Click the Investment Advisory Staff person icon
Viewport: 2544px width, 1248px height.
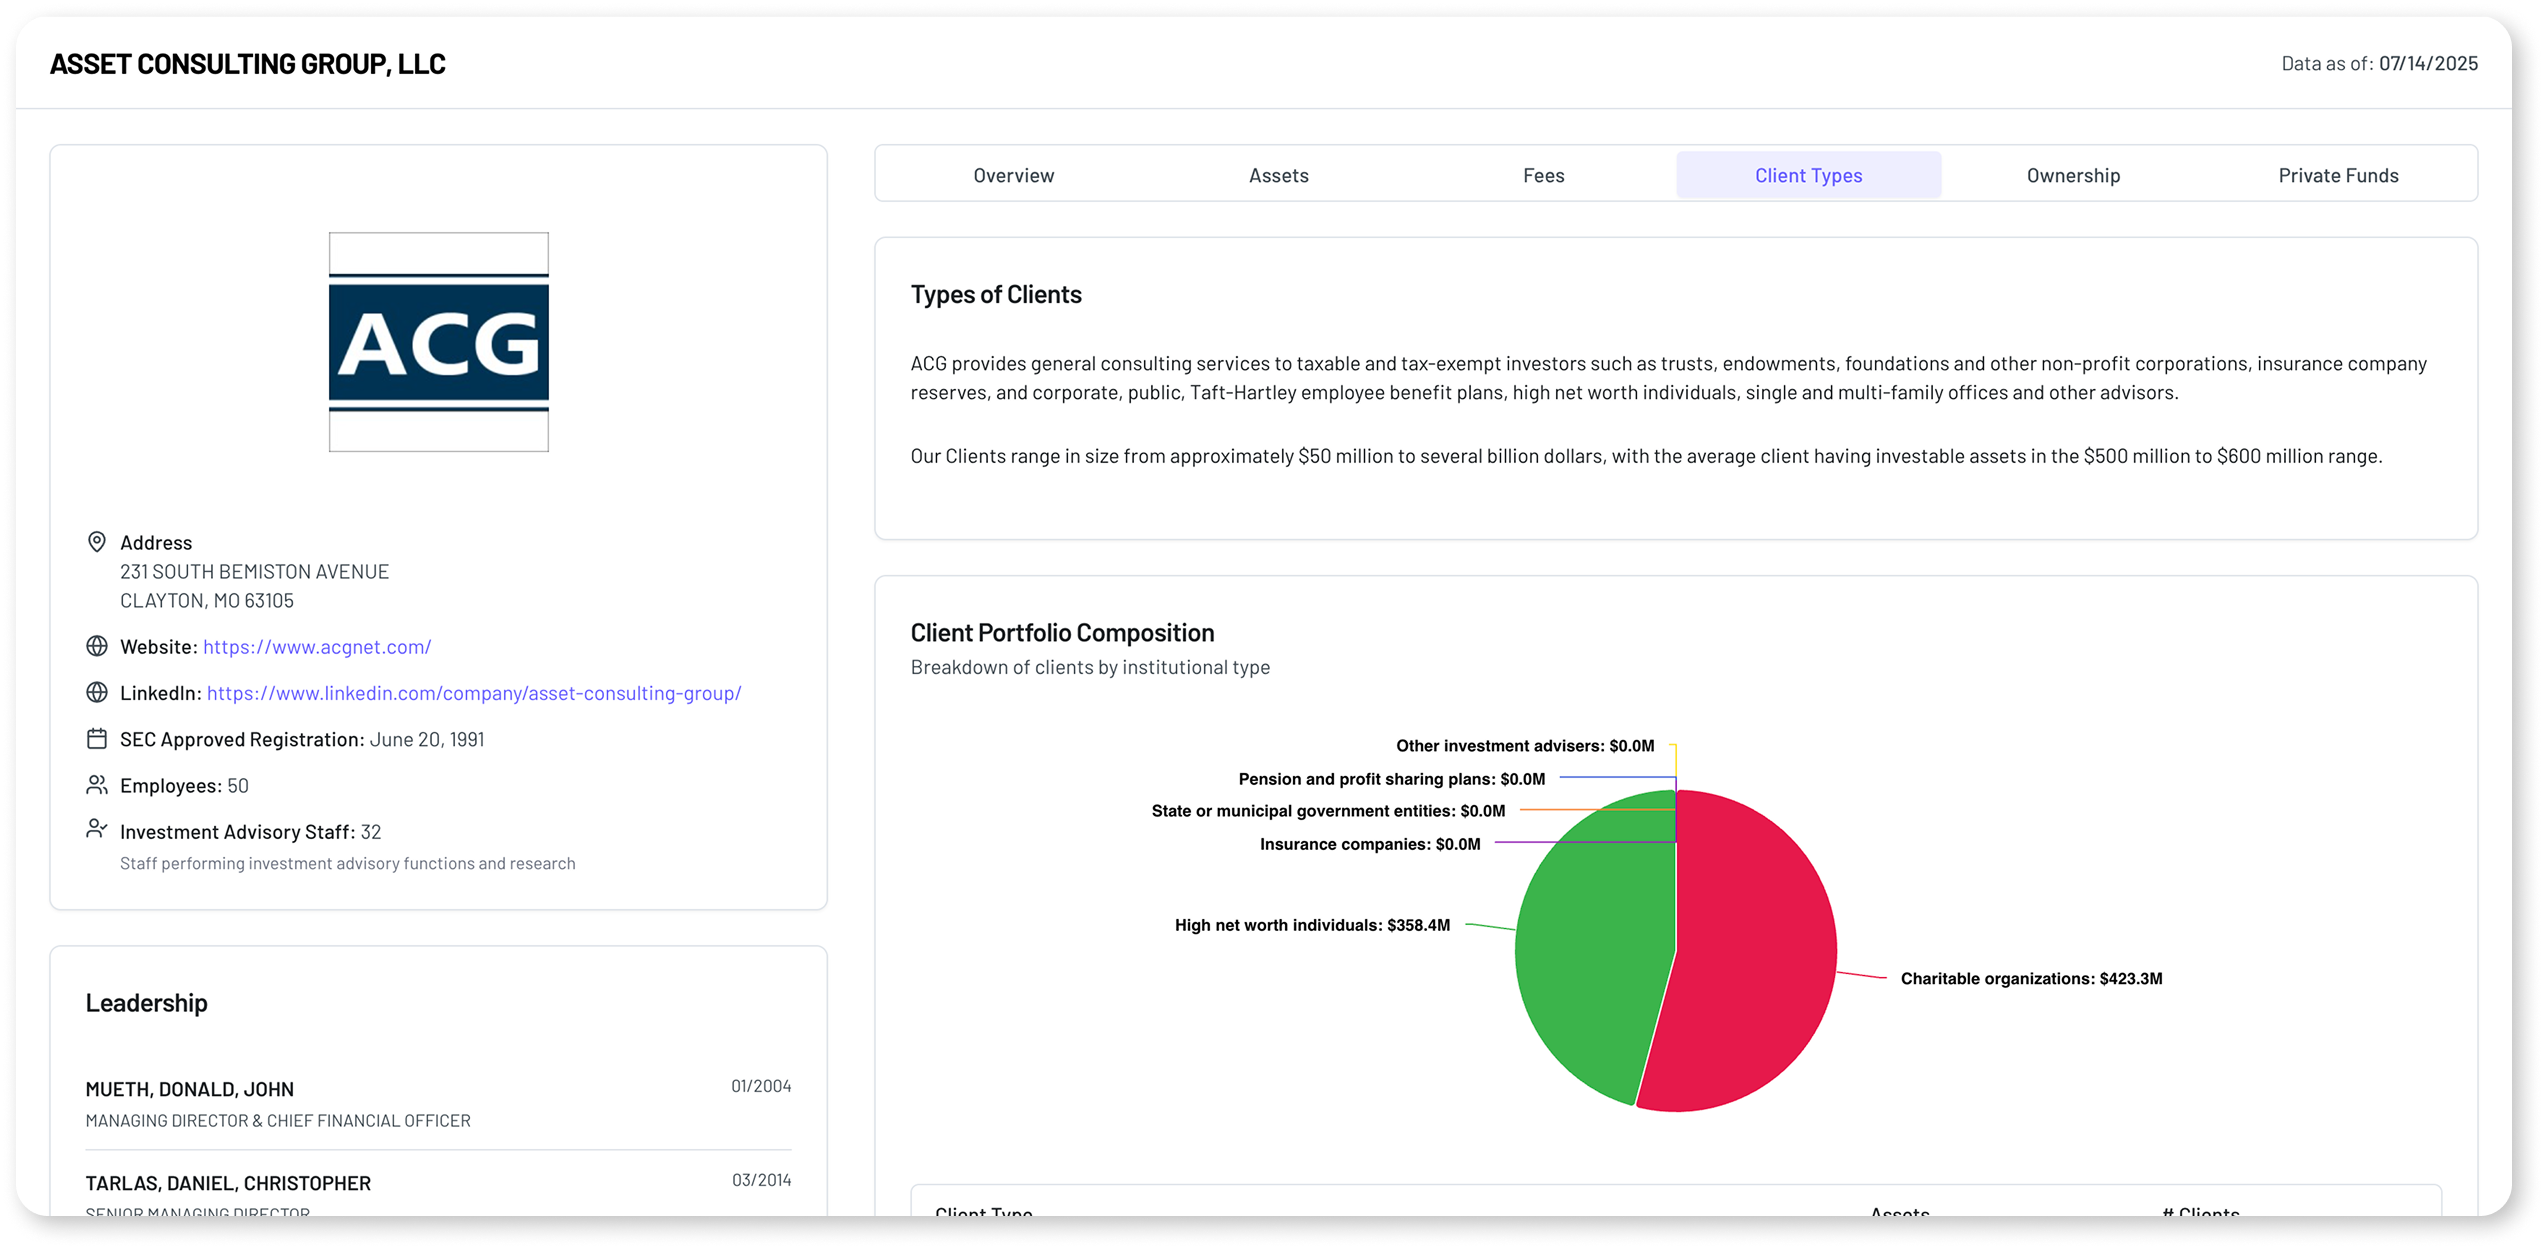point(96,829)
